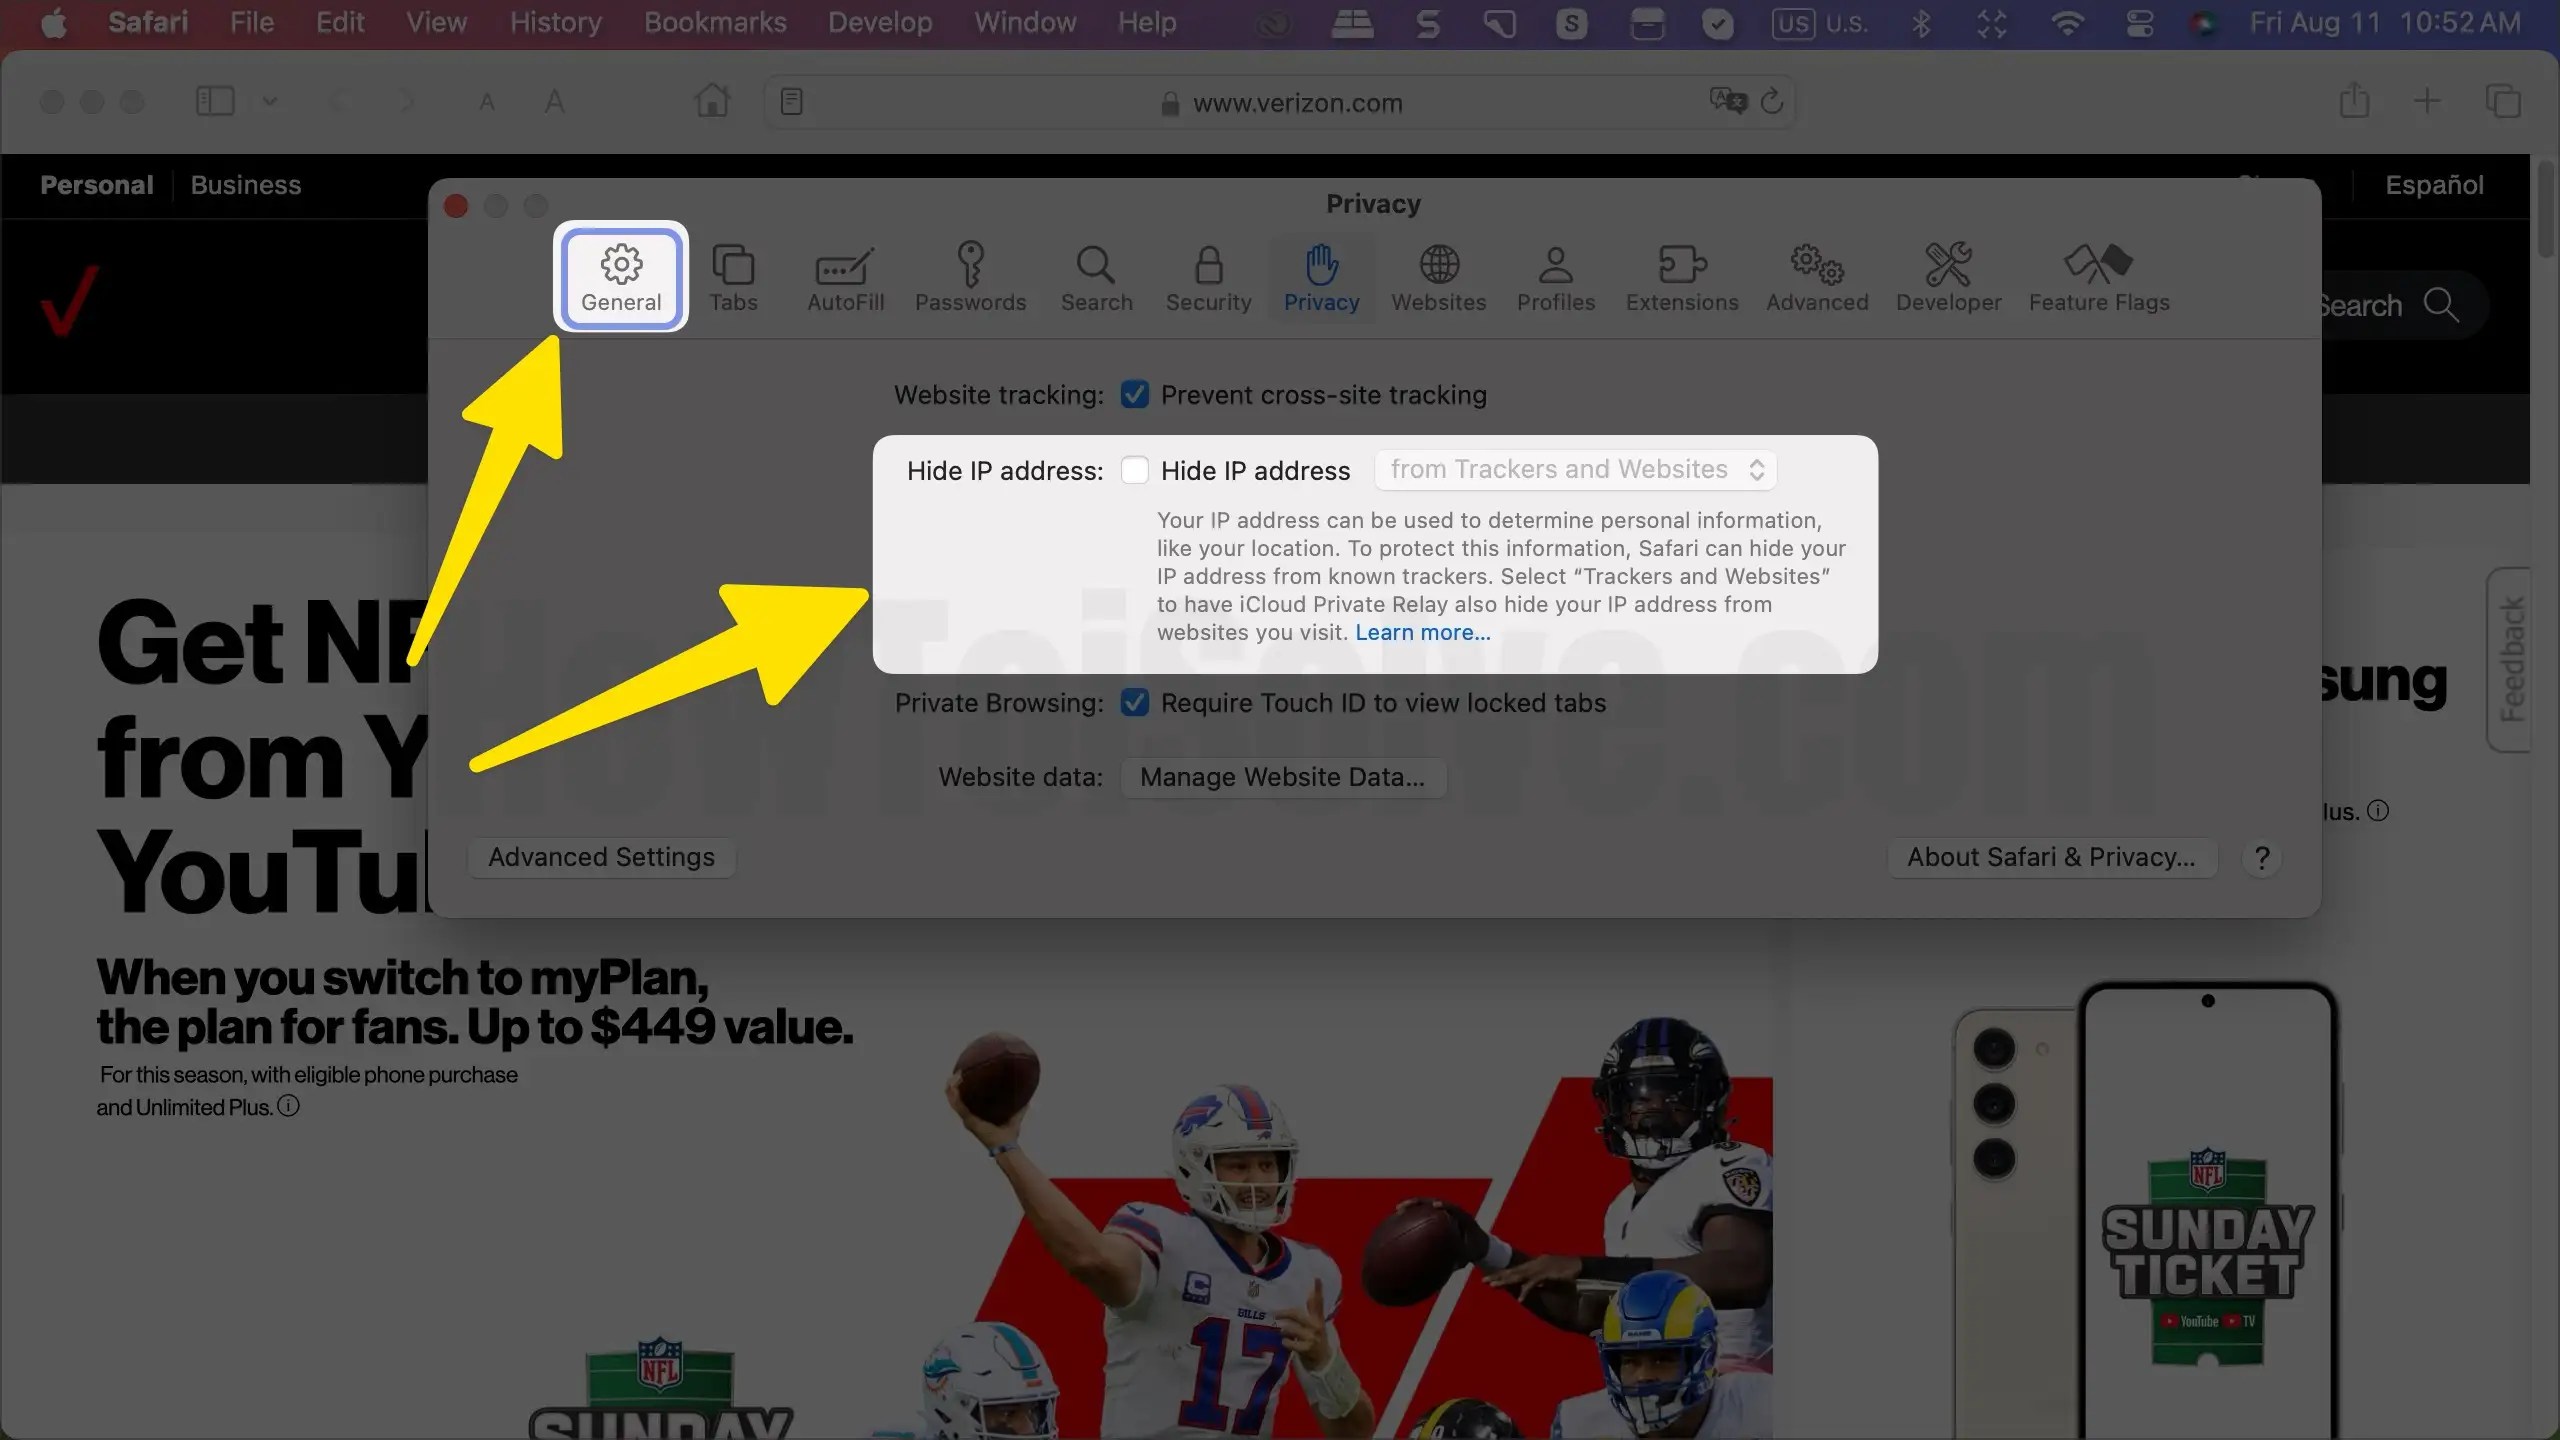The image size is (2560, 1440).
Task: Open the Websites settings pane
Action: [x=1438, y=278]
